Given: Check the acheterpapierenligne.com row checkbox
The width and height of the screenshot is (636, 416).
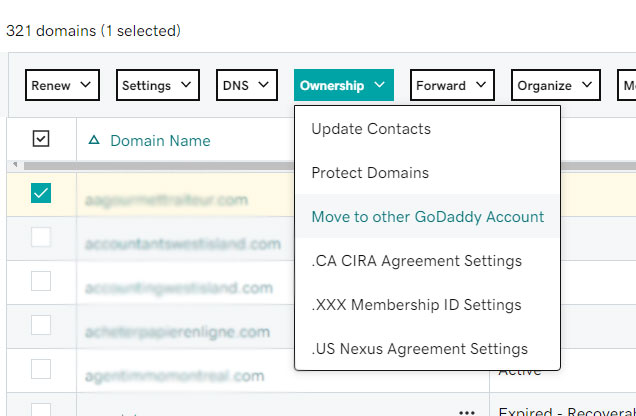Looking at the screenshot, I should coord(41,325).
